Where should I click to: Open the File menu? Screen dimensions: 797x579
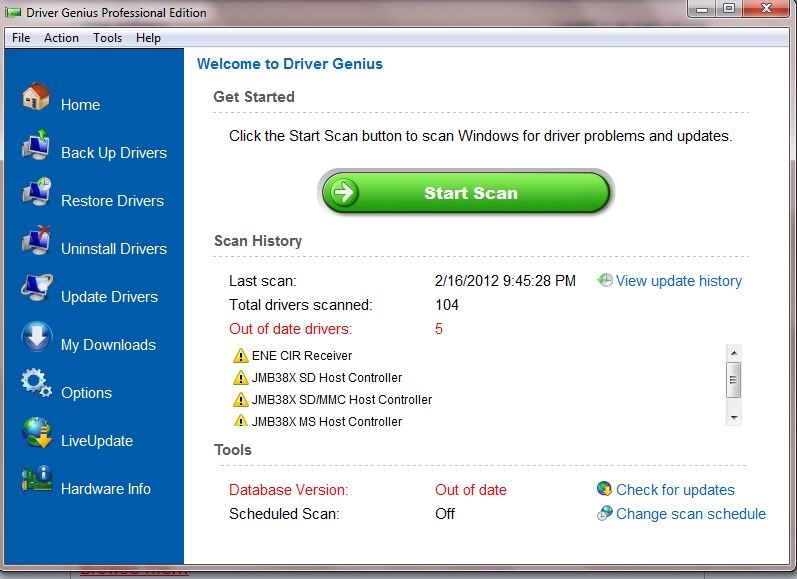click(x=21, y=38)
